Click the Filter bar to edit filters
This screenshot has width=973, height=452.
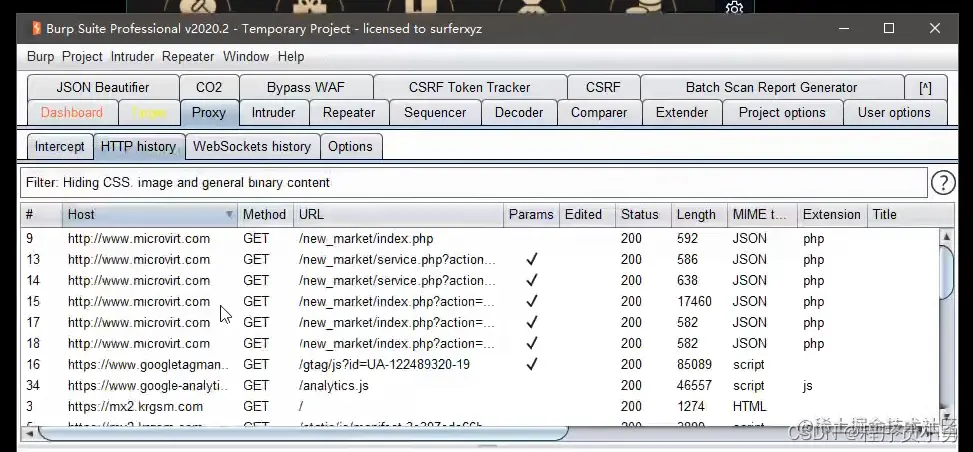click(x=474, y=183)
